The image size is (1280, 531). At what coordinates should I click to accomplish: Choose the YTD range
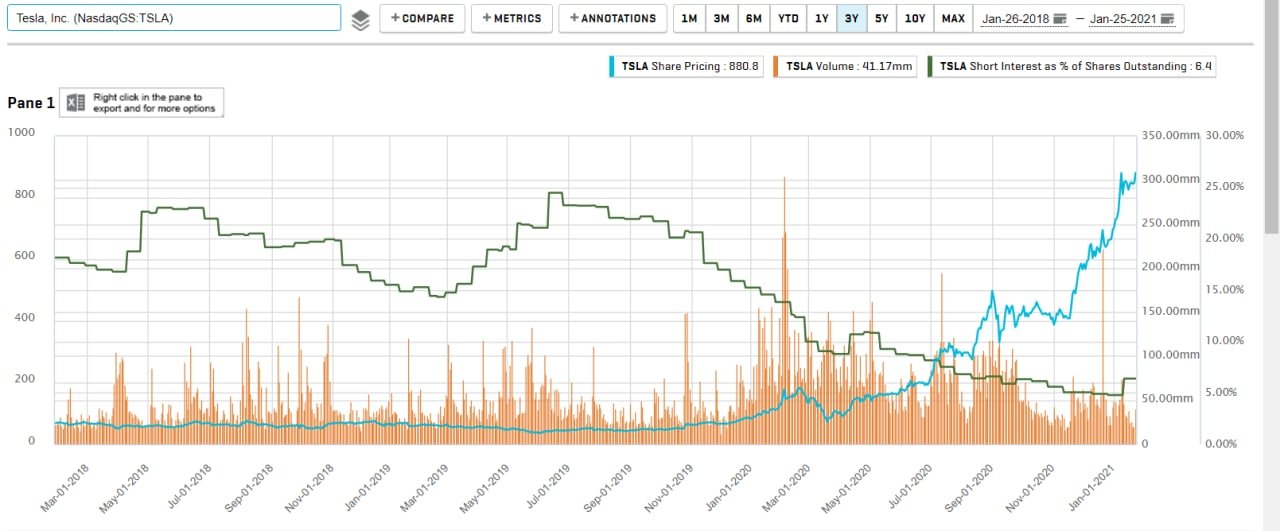pyautogui.click(x=788, y=19)
